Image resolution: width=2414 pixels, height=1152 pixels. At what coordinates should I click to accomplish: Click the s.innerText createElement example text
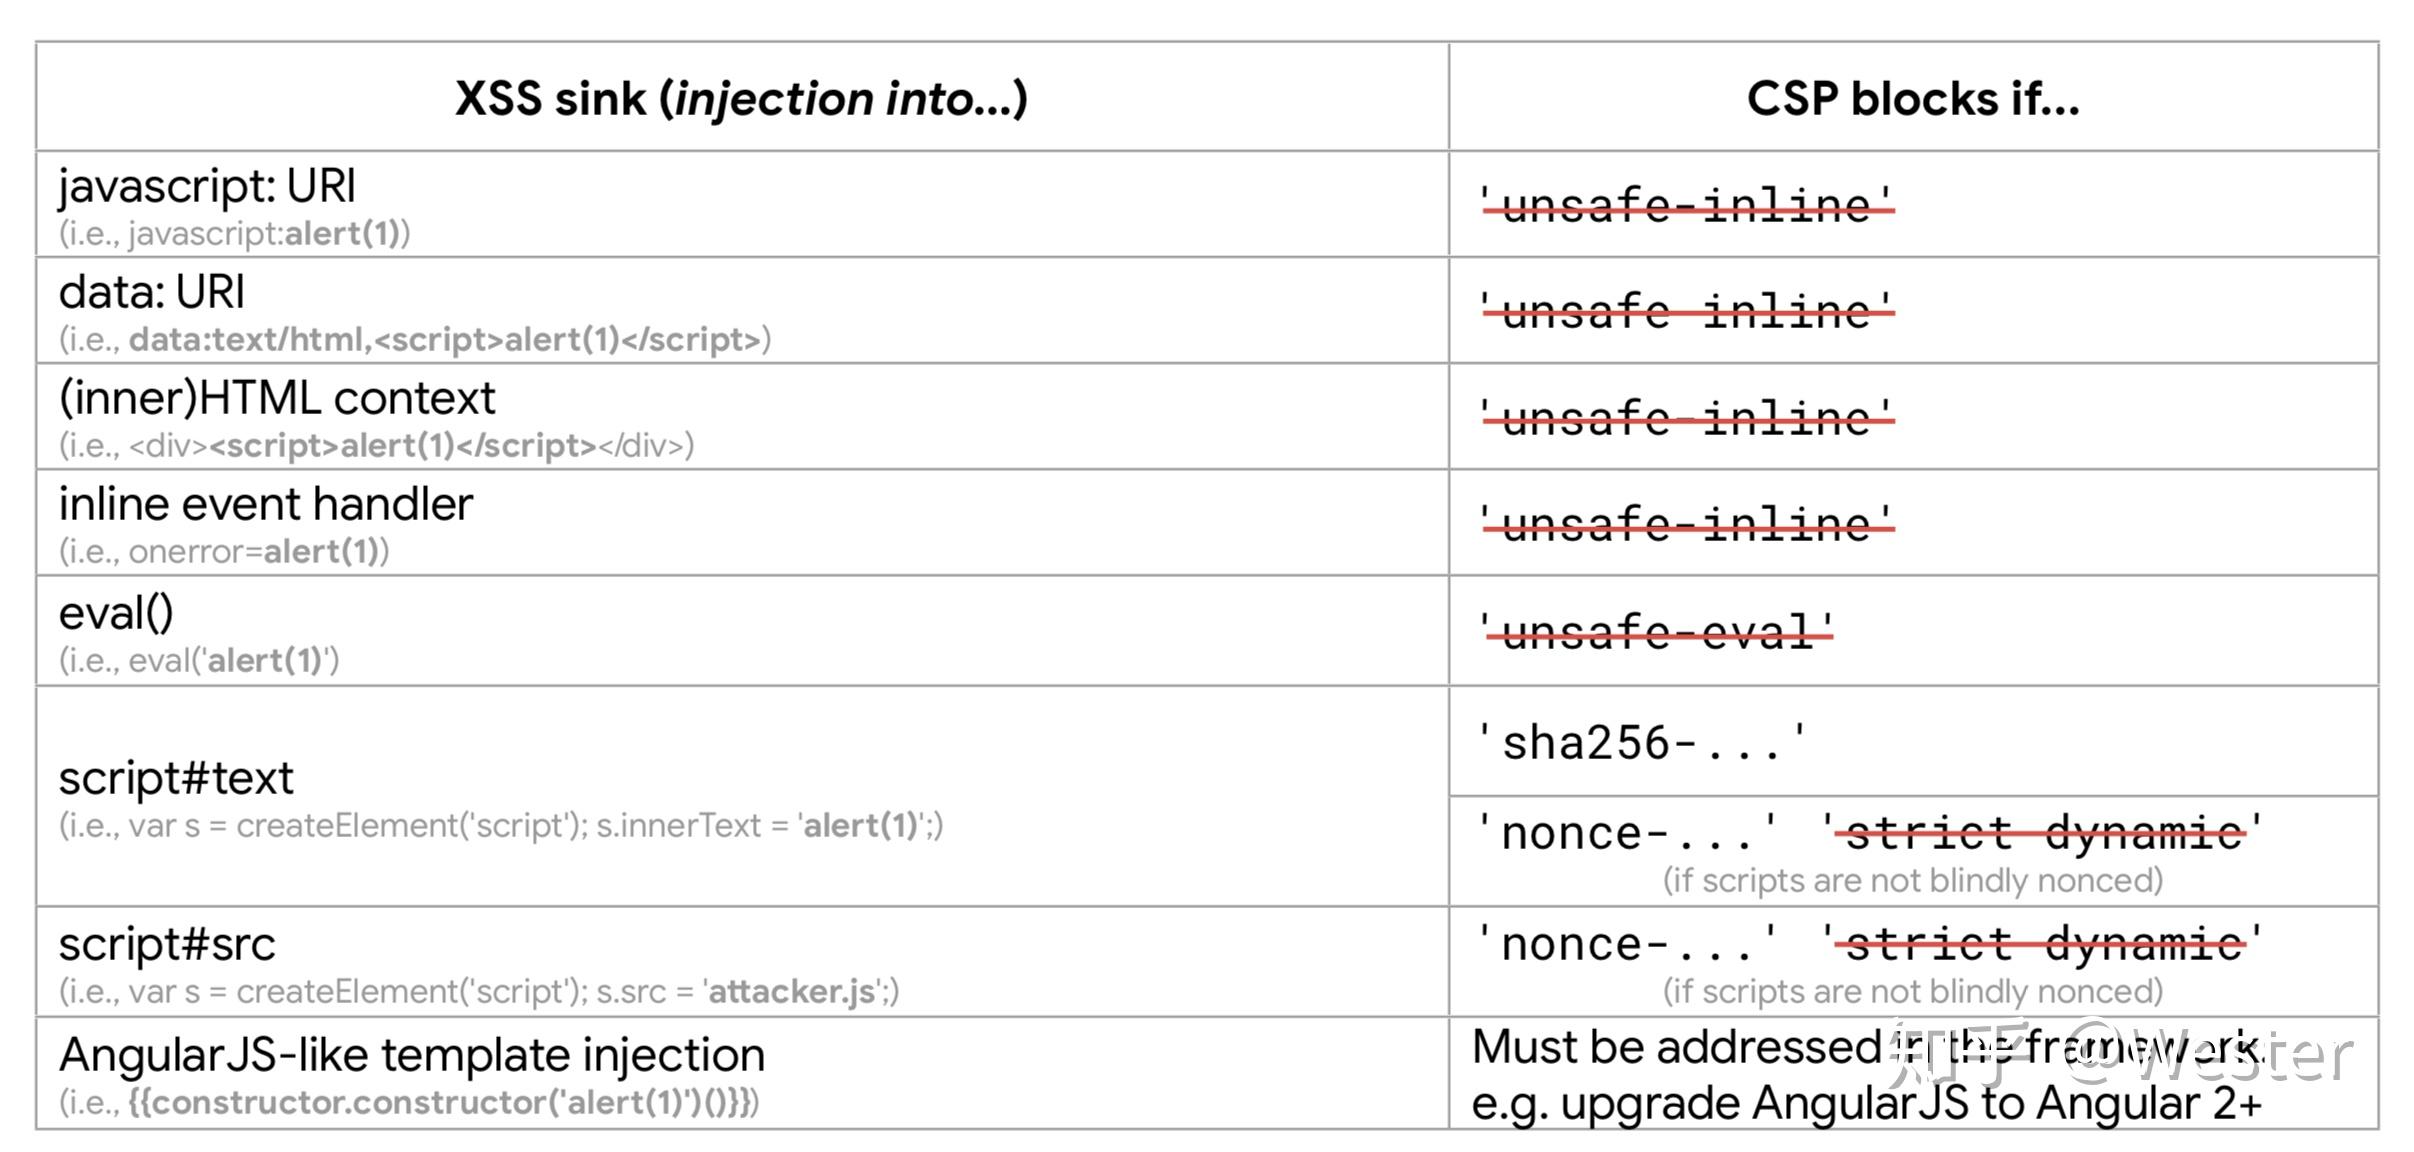[x=500, y=826]
